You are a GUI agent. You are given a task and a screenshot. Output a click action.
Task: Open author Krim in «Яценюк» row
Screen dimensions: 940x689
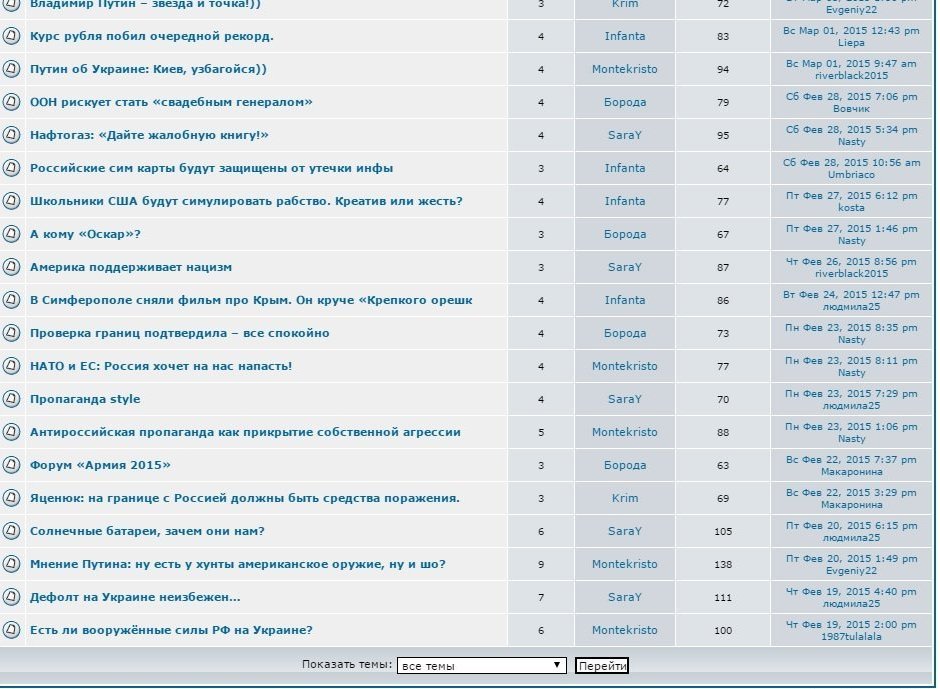(x=625, y=498)
